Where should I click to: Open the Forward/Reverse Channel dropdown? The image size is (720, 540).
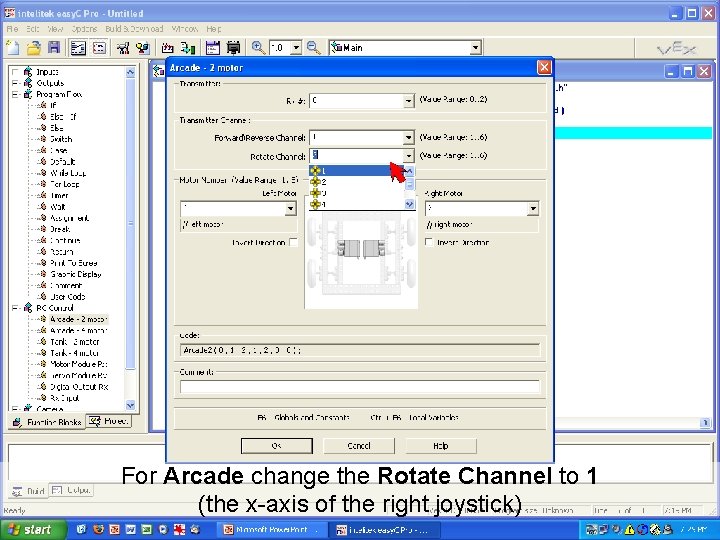tap(408, 137)
